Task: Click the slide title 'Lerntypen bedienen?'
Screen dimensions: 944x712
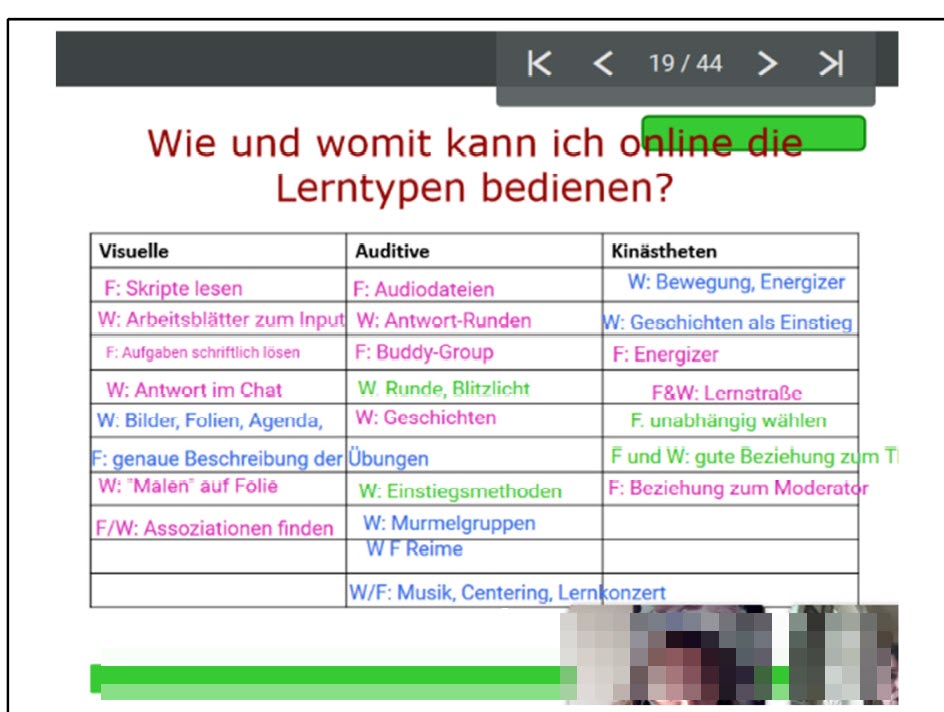Action: (x=474, y=188)
